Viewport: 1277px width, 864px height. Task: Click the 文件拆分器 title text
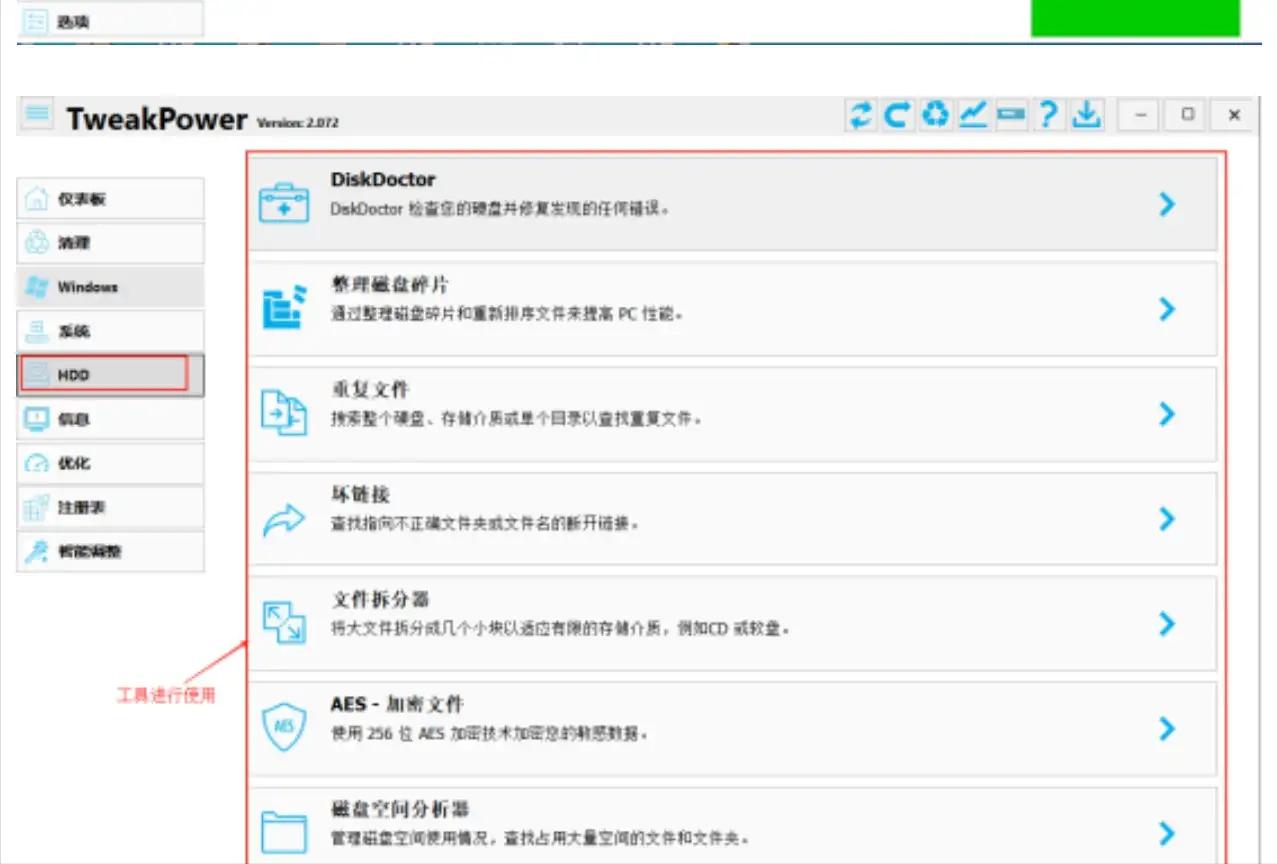[381, 599]
